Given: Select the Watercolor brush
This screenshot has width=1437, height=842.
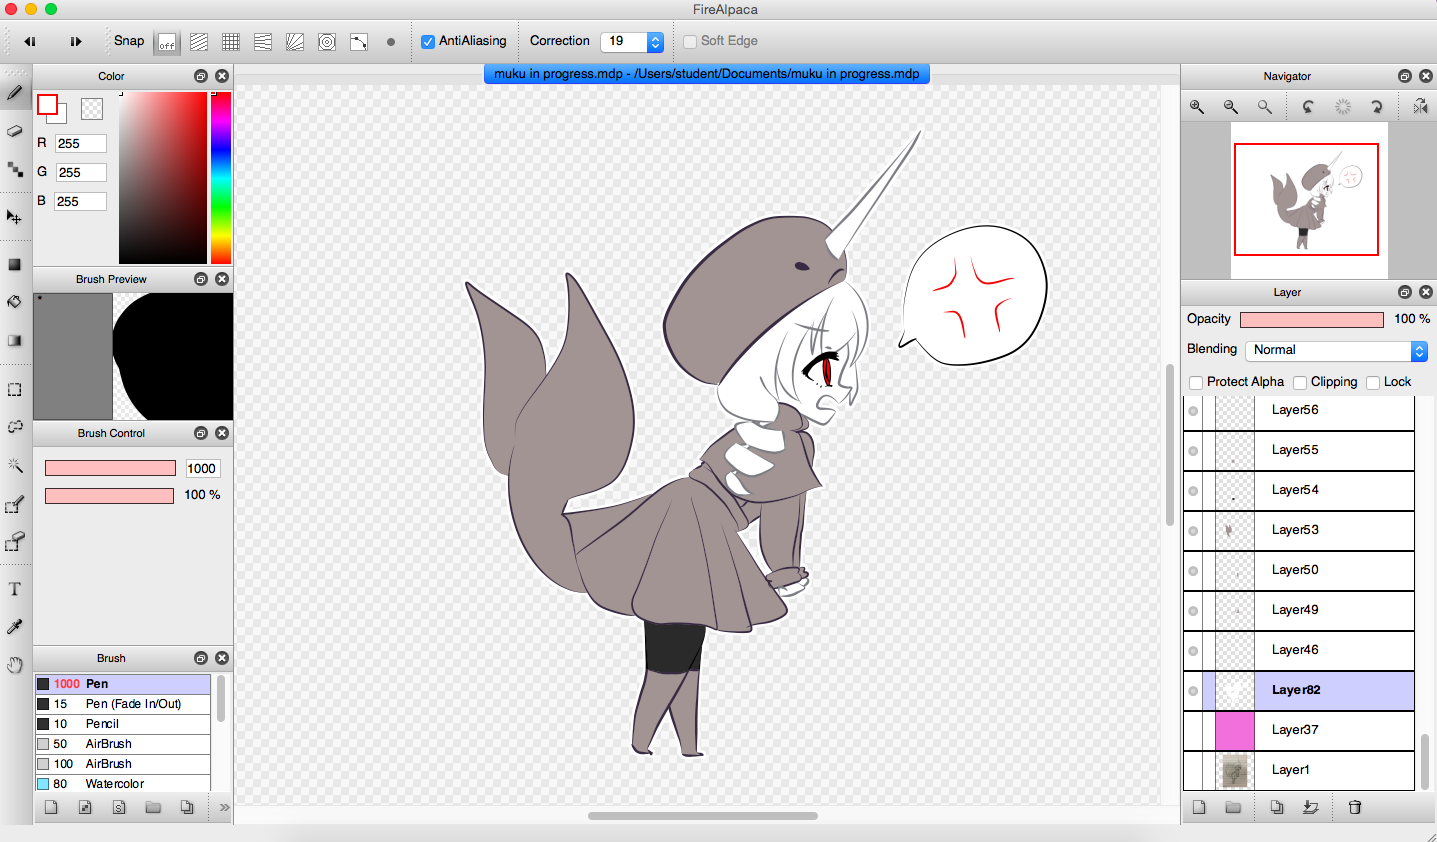Looking at the screenshot, I should (123, 784).
